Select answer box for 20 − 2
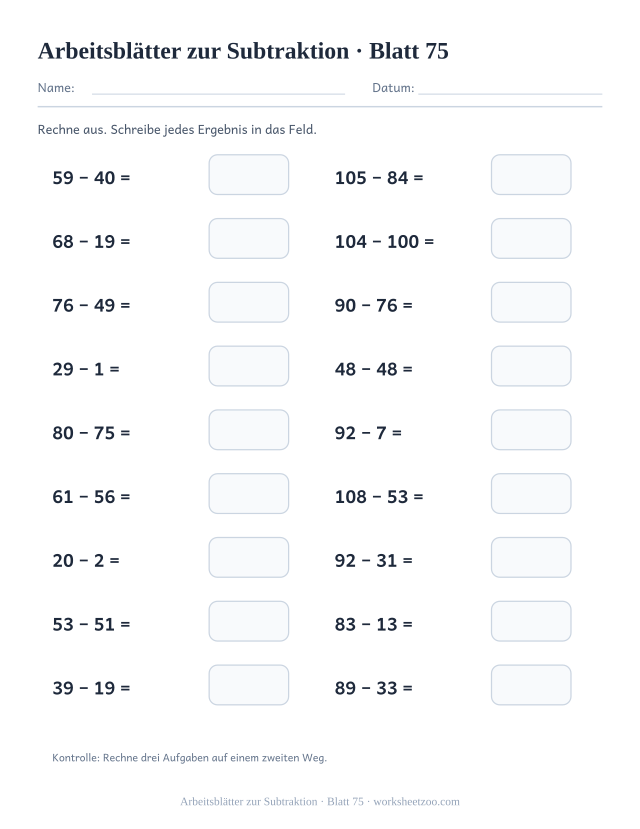The height and width of the screenshot is (829, 640). tap(249, 558)
